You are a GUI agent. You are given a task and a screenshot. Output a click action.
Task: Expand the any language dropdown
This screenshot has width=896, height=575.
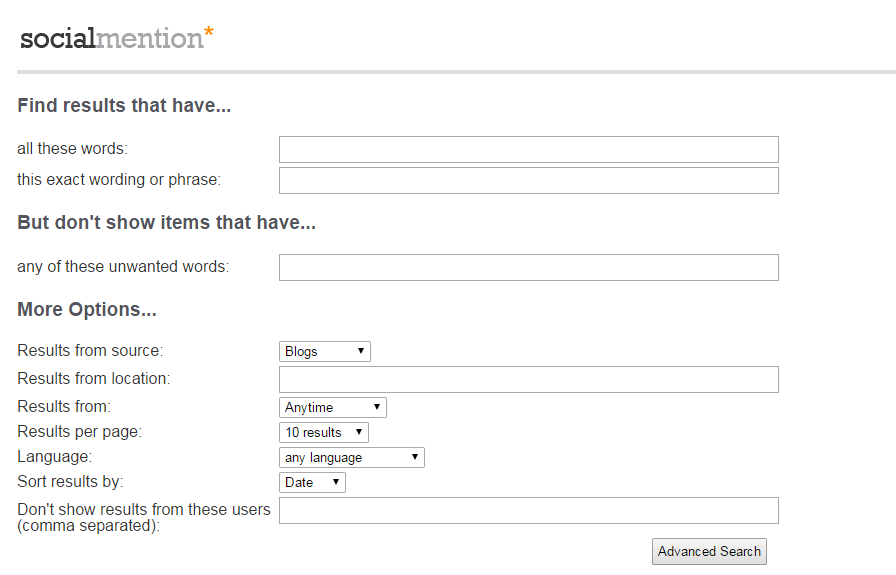[x=351, y=457]
